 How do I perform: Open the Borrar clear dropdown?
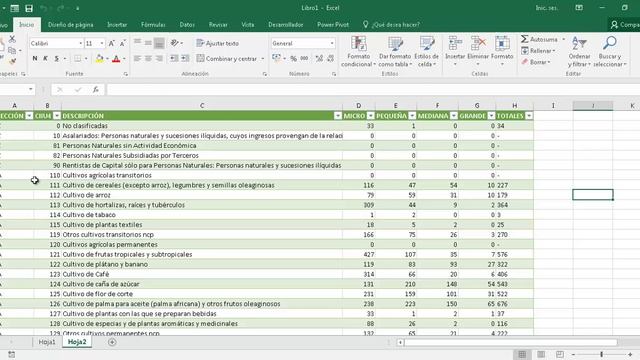[x=536, y=62]
